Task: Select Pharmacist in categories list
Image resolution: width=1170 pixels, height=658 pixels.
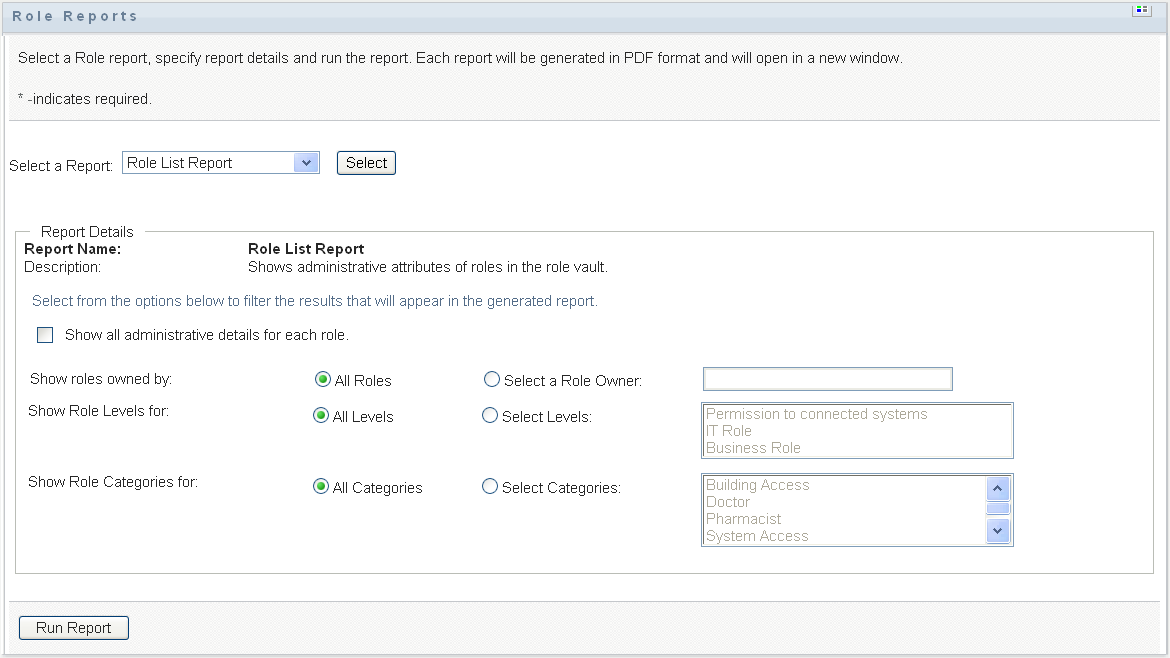Action: tap(743, 519)
